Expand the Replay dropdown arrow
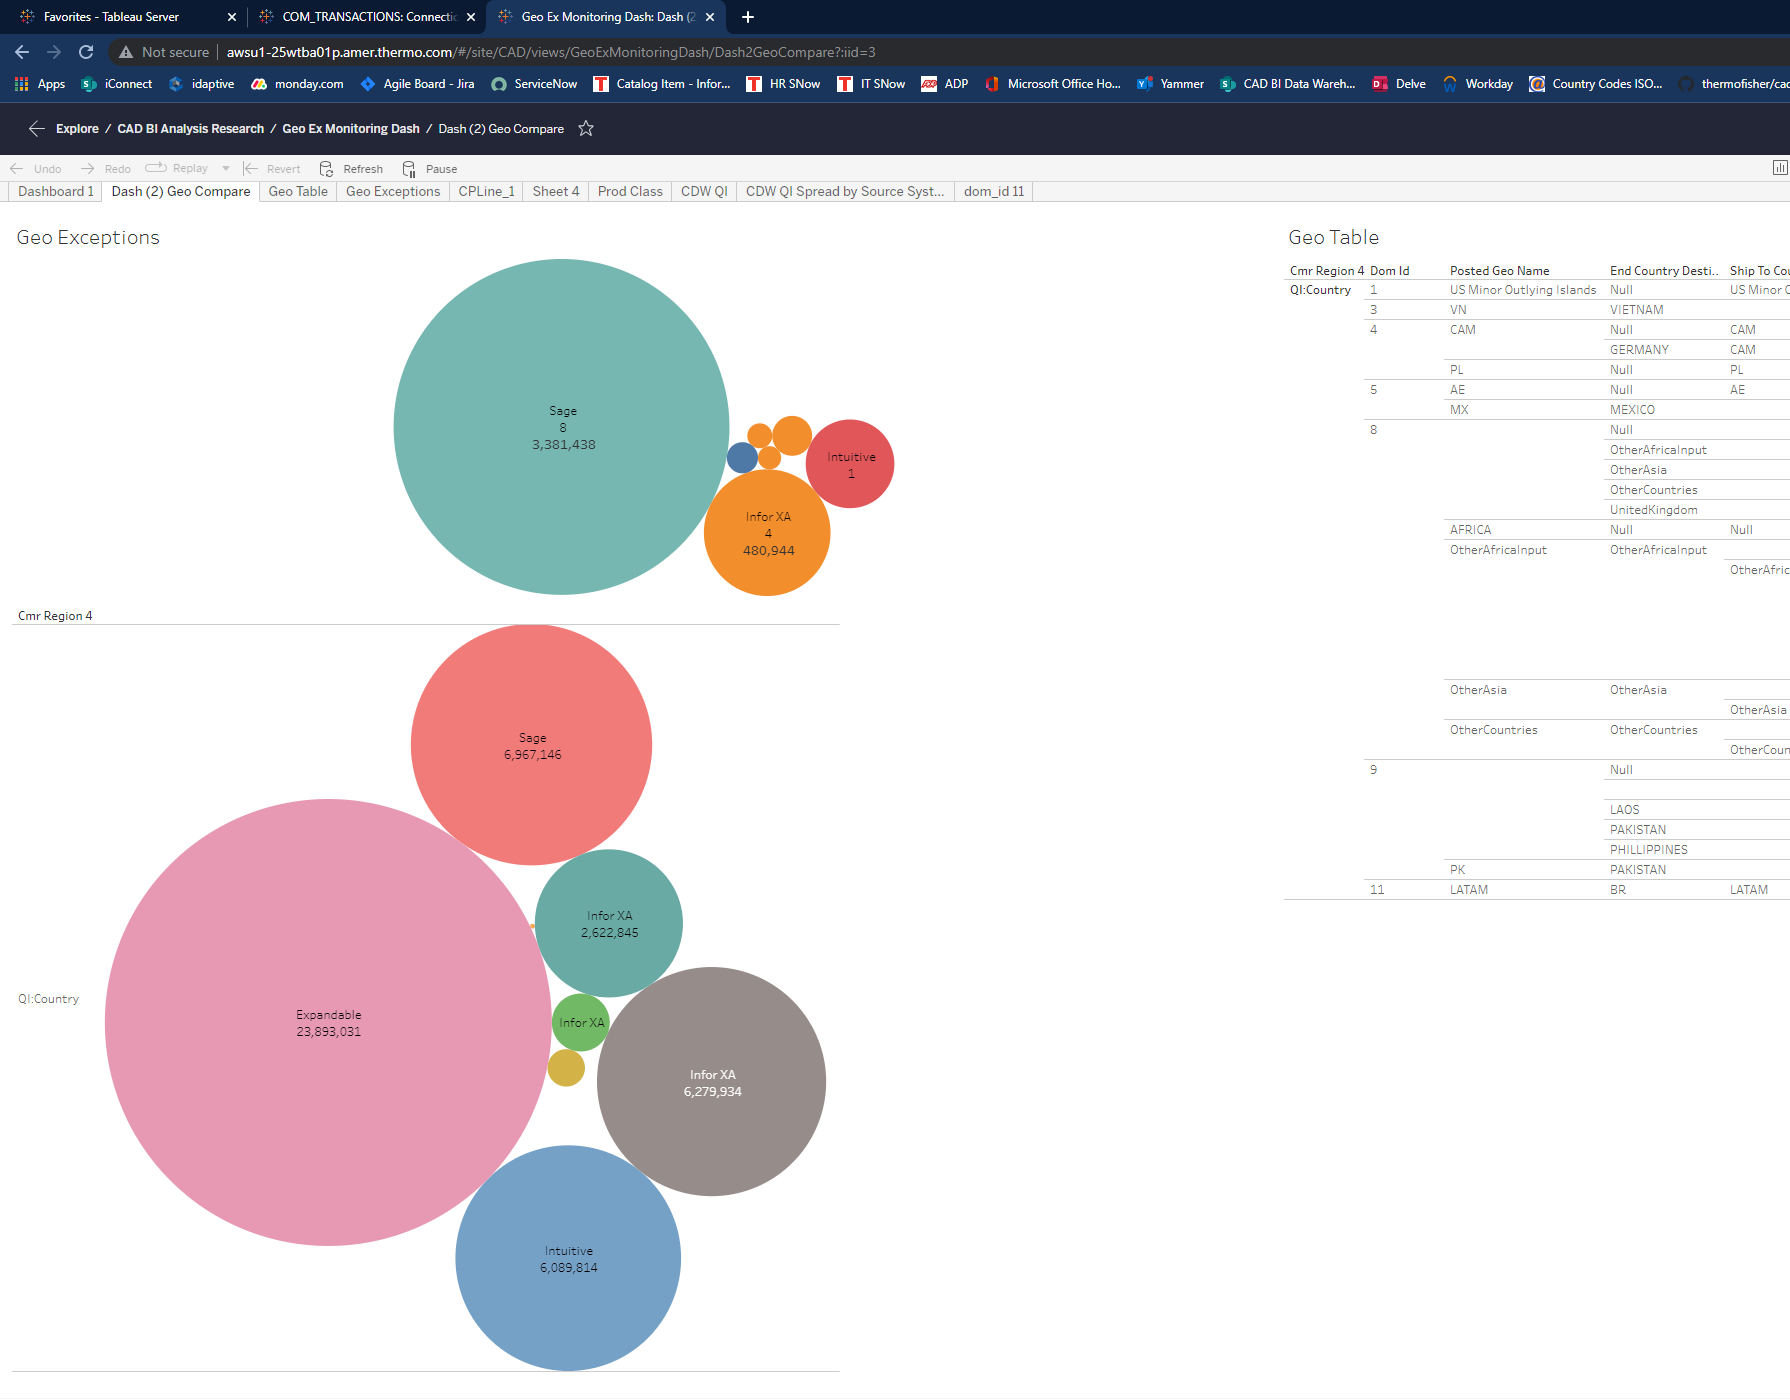This screenshot has height=1400, width=1790. [226, 168]
